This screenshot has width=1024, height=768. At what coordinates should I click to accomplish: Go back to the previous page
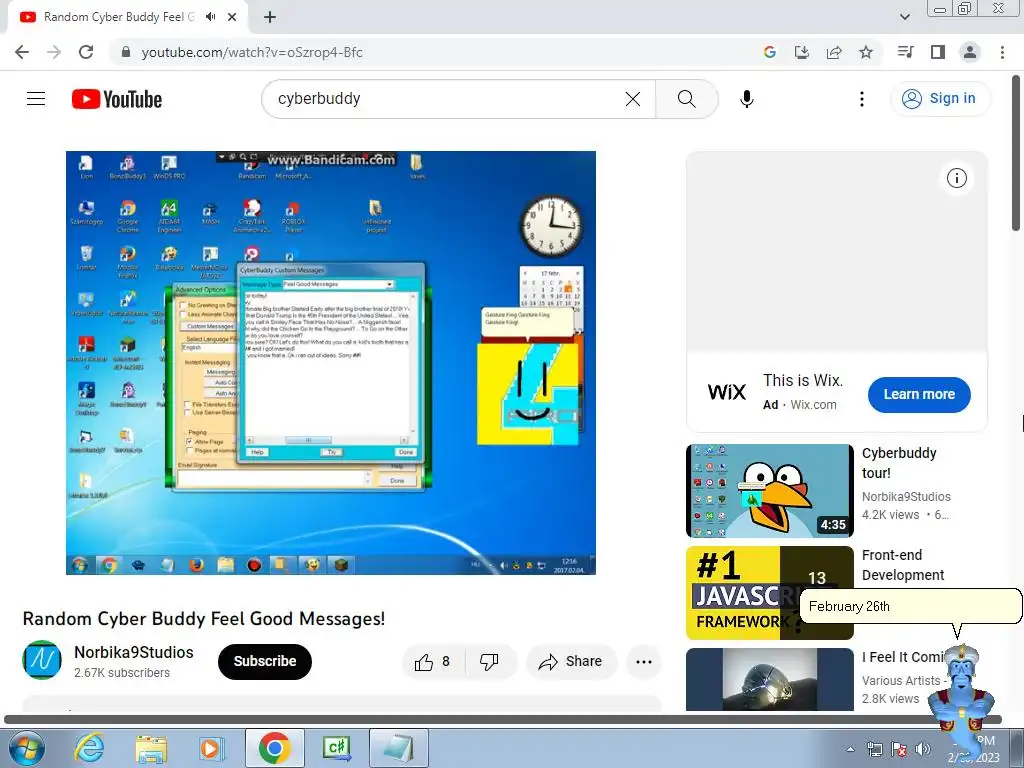click(22, 52)
